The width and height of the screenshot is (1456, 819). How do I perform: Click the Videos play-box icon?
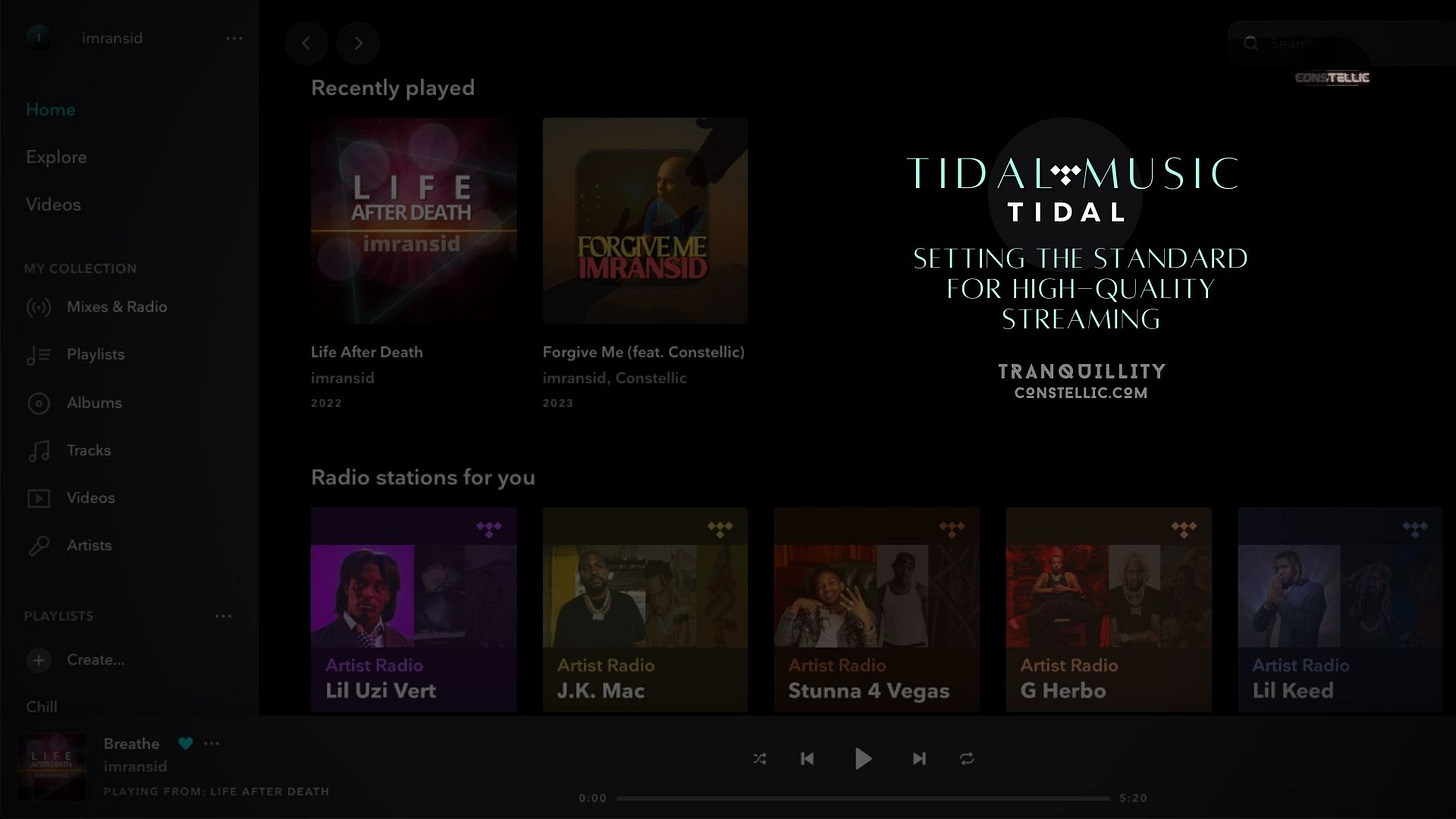point(38,498)
